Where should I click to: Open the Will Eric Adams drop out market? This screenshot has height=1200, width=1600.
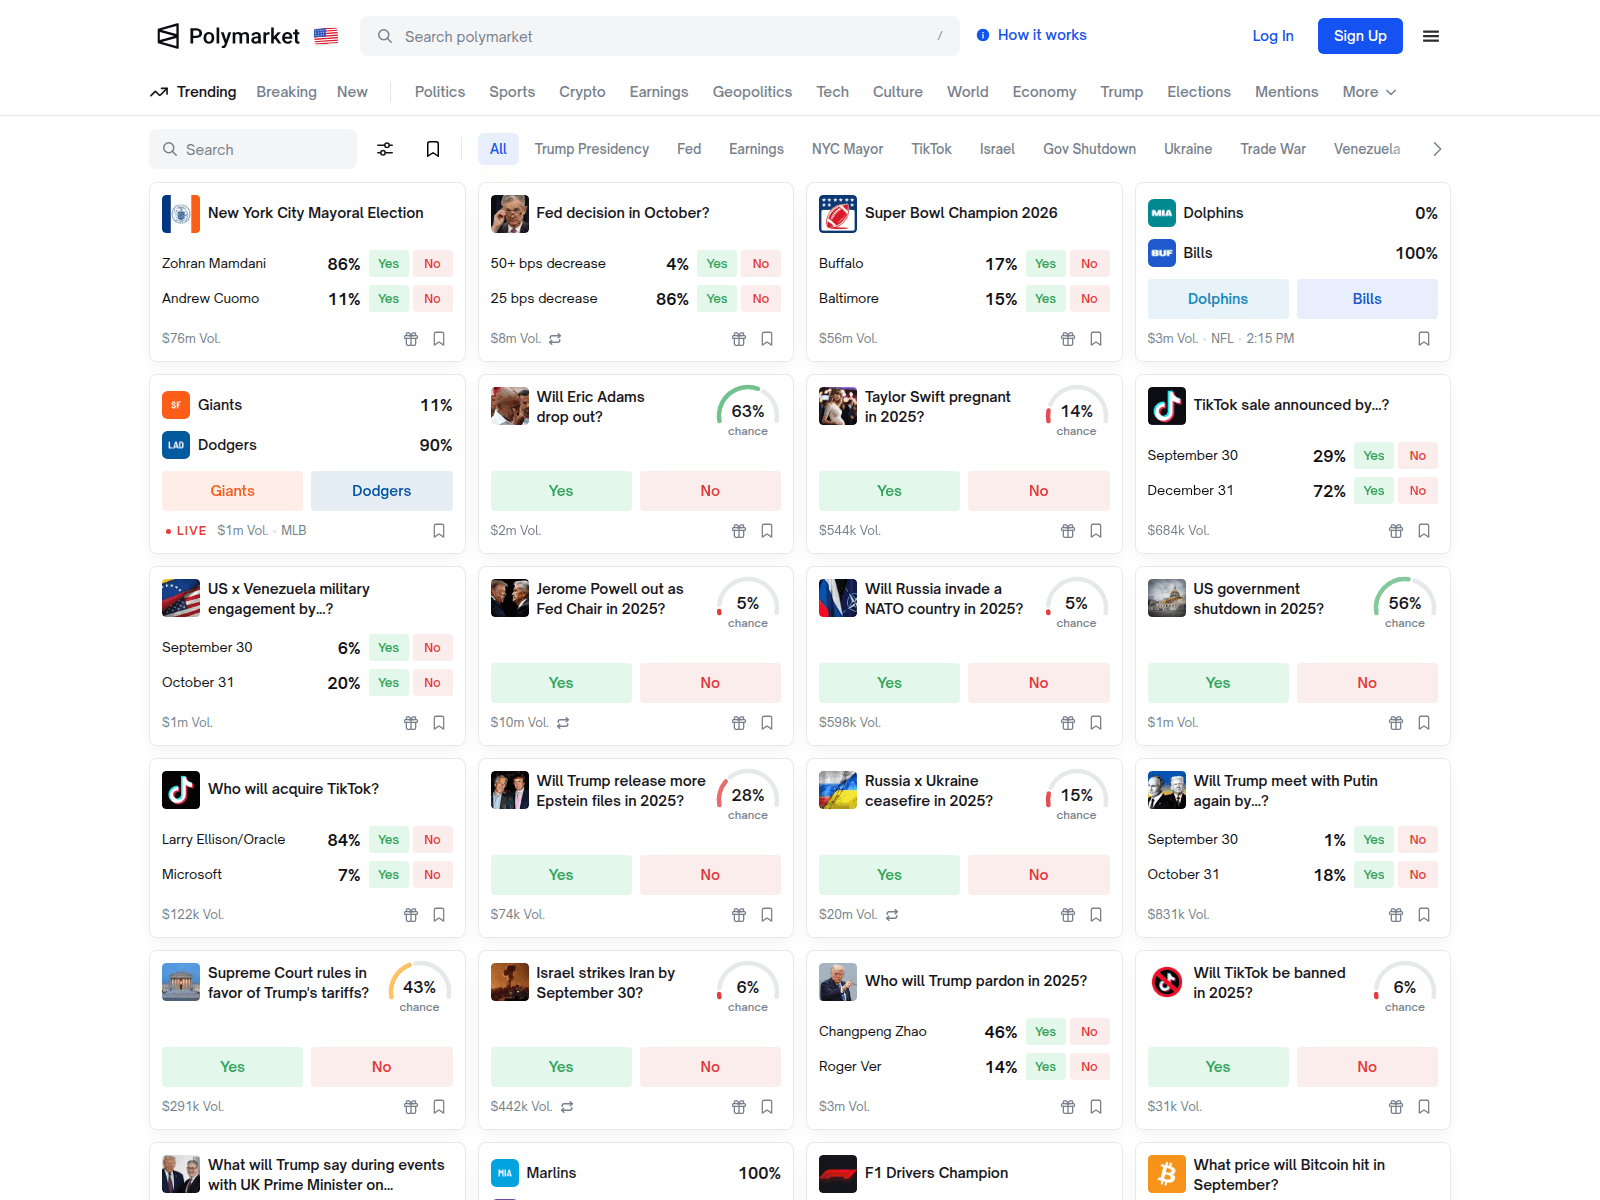590,407
